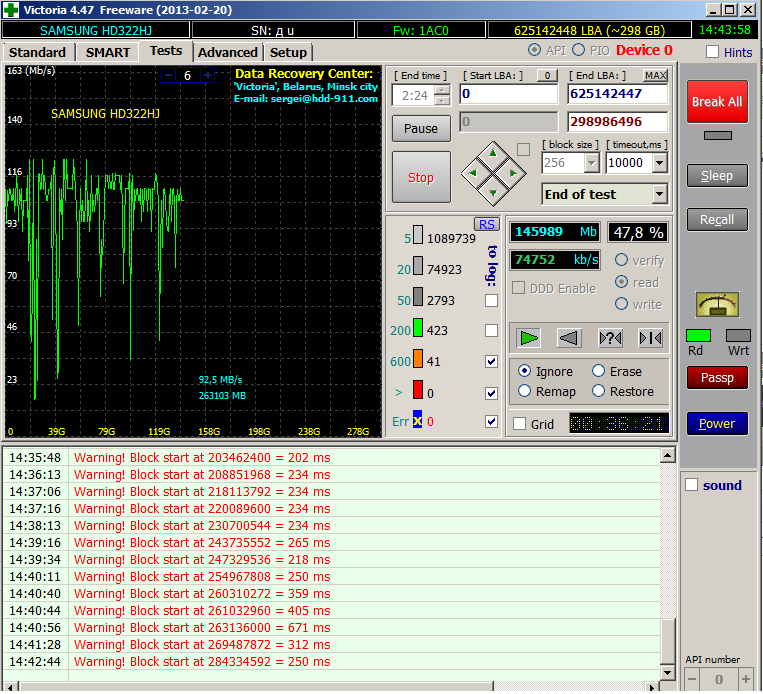This screenshot has height=694, width=763.
Task: Click the MAX End LBA button
Action: 655,75
